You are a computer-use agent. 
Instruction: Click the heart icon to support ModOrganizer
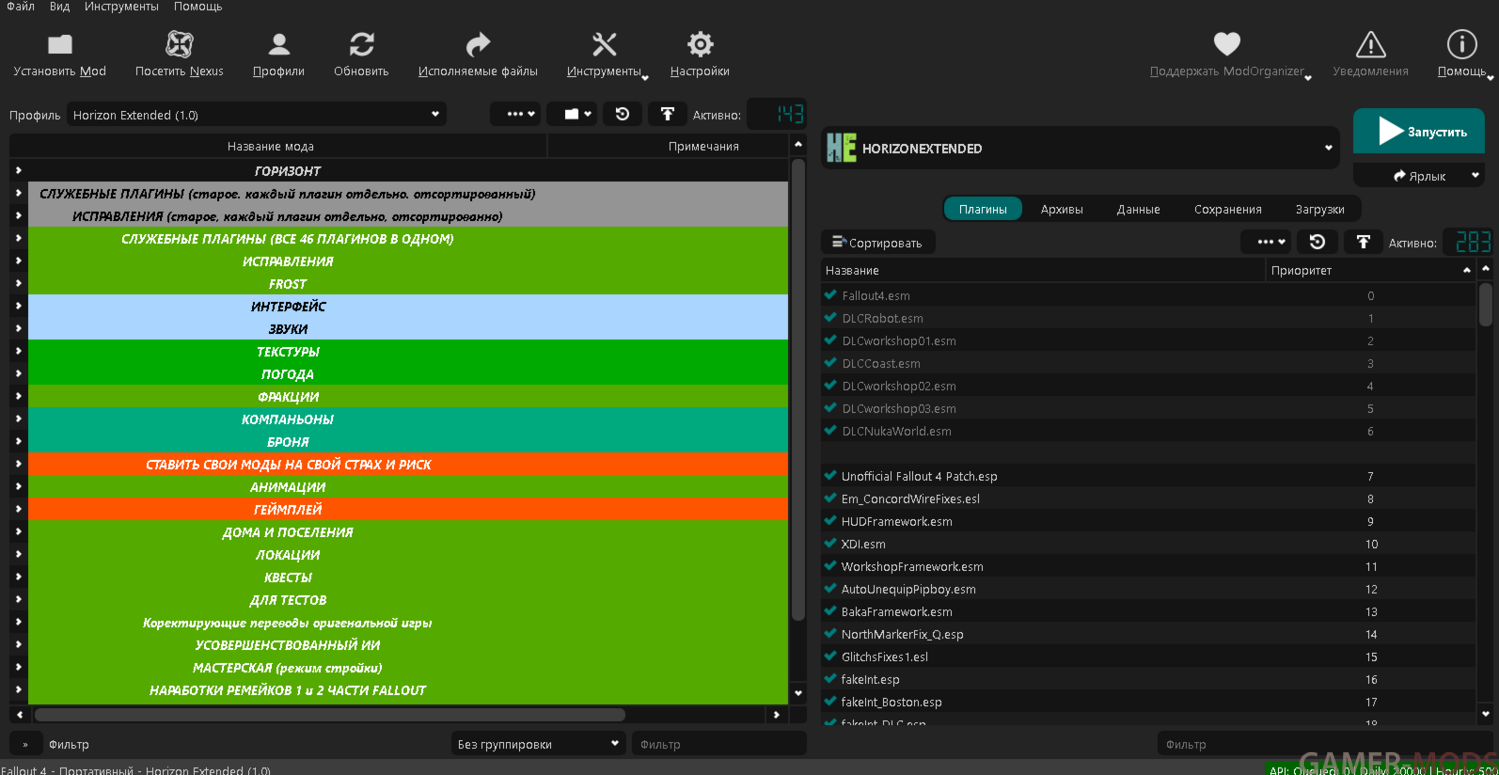point(1227,44)
